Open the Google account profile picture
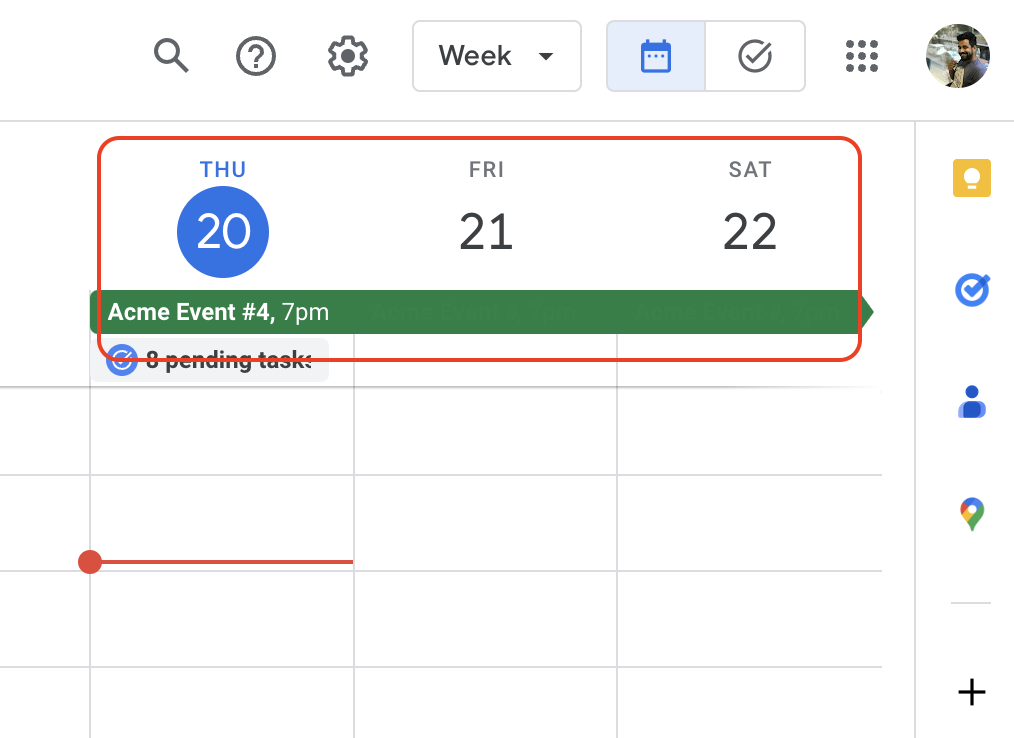The height and width of the screenshot is (738, 1014). pos(957,56)
